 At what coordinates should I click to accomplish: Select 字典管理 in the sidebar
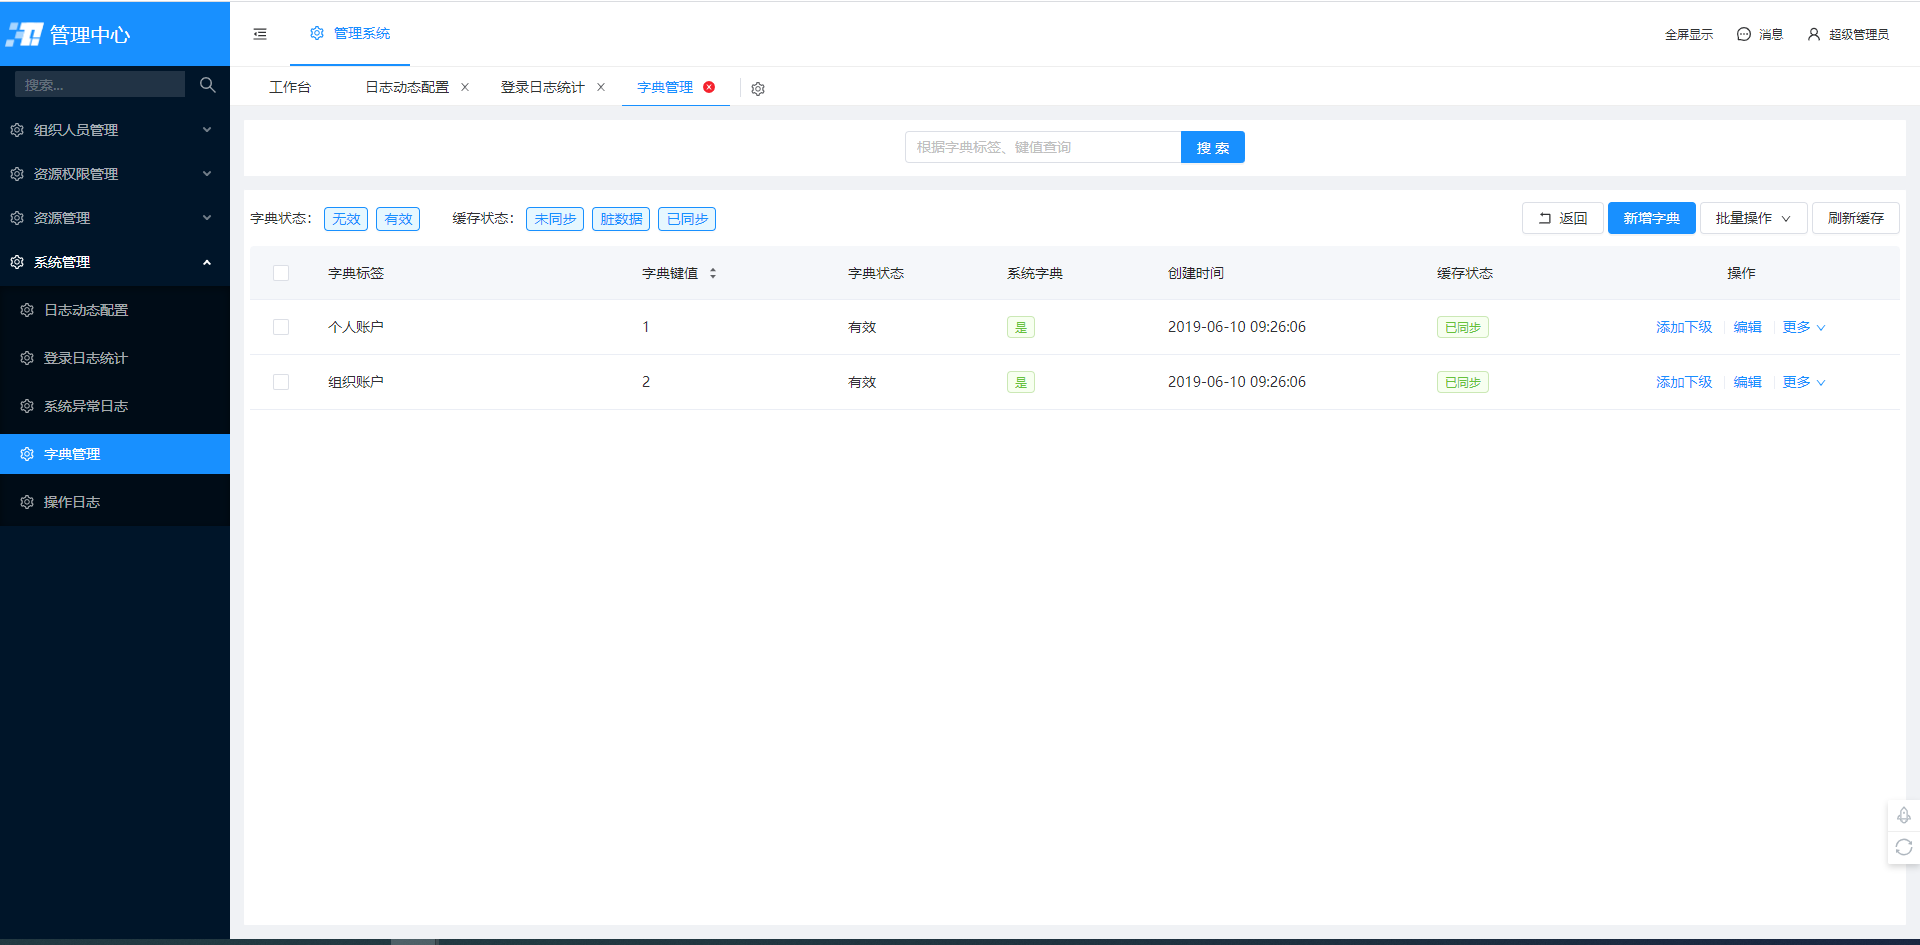[x=115, y=454]
